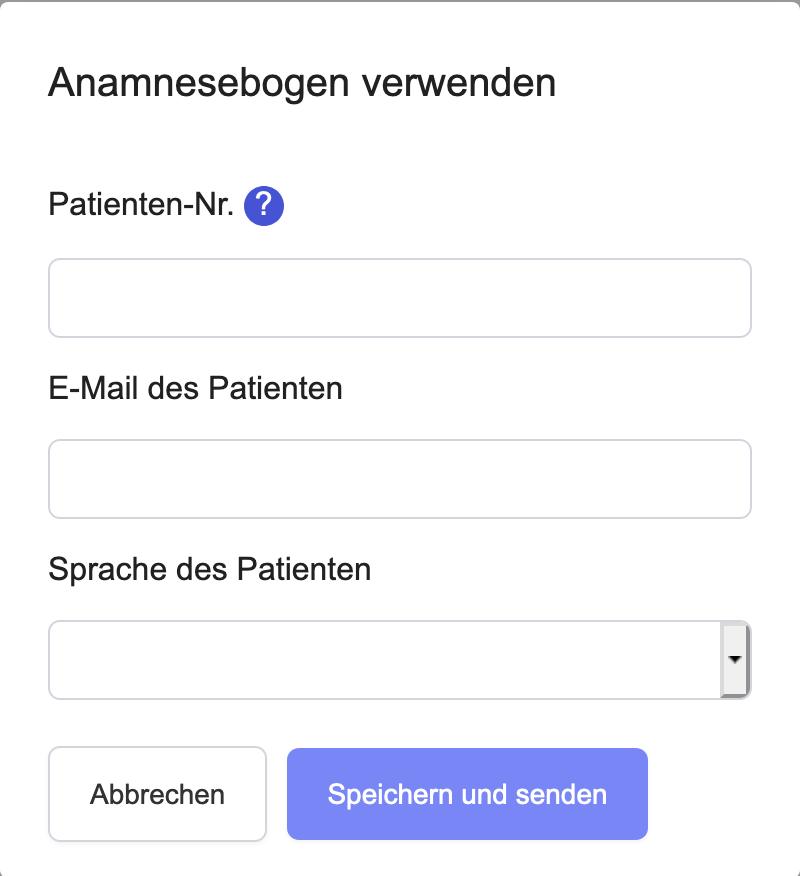Open help for patient number
Image resolution: width=800 pixels, height=876 pixels.
click(264, 206)
